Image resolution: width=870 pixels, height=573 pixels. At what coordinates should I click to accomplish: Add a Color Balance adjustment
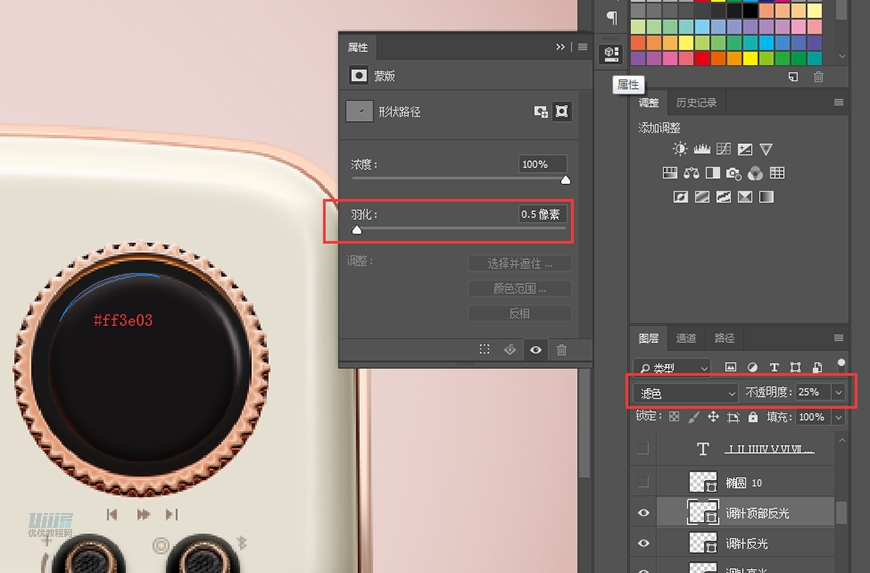691,173
